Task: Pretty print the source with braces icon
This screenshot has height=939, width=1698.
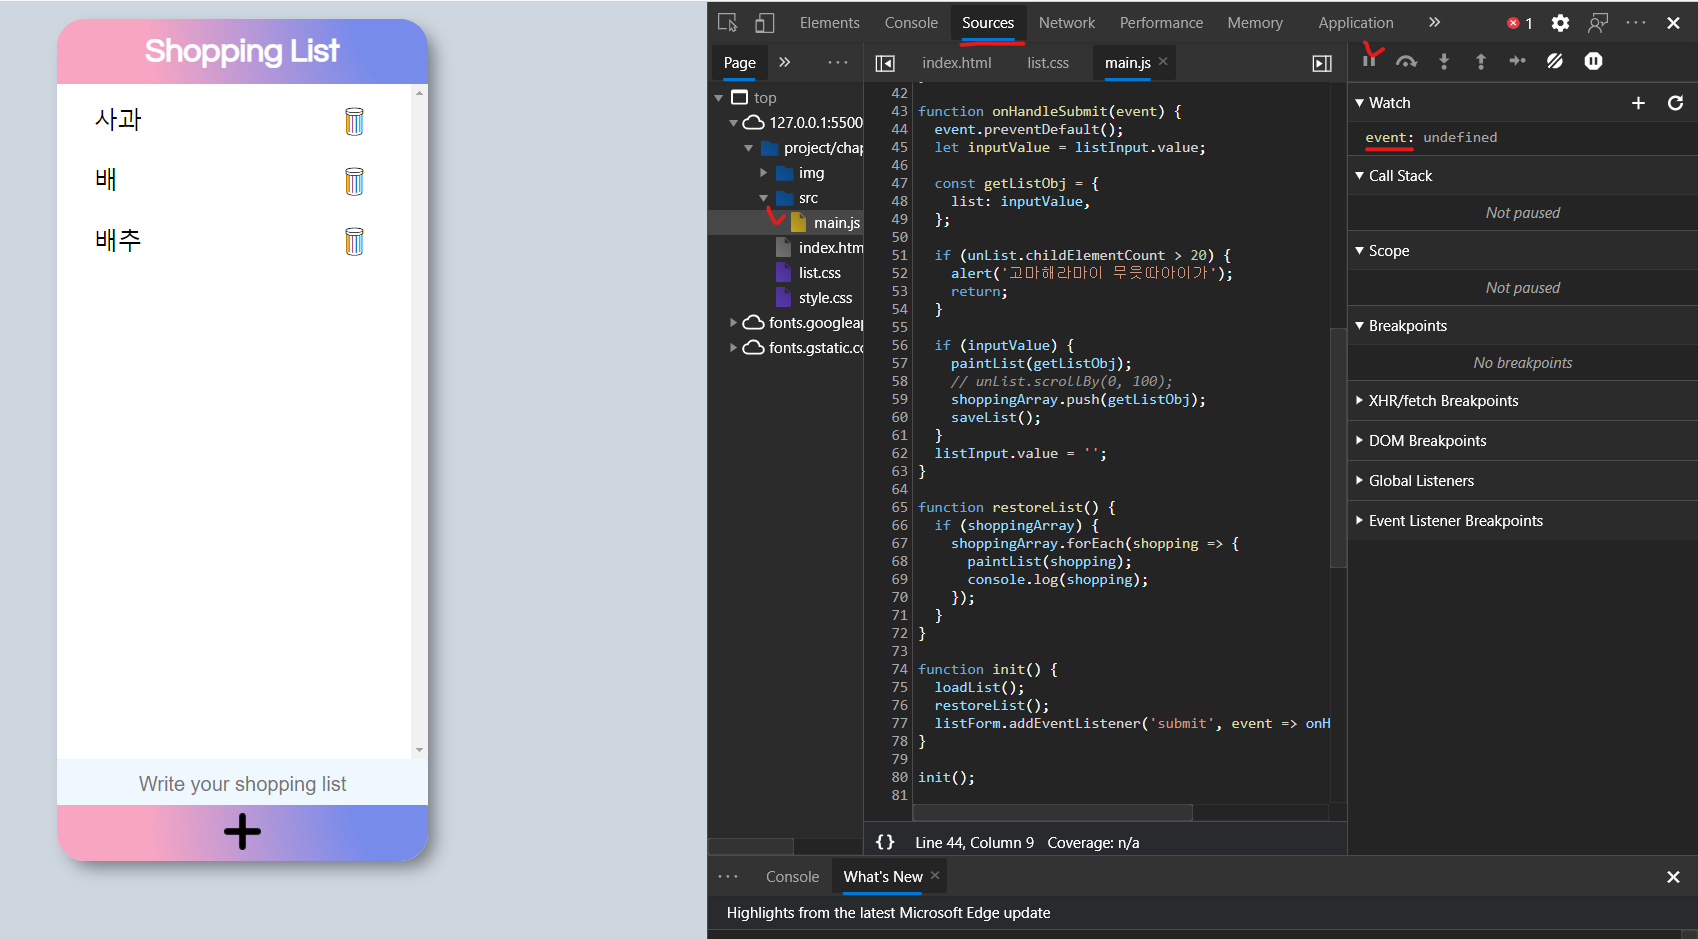Action: coord(885,842)
